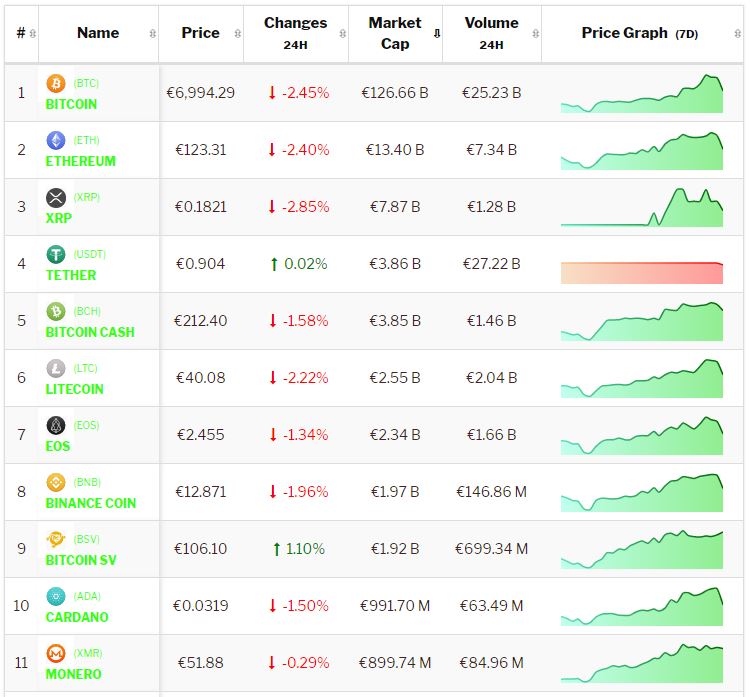The image size is (750, 697).
Task: Click the Bitcoin Cash logo icon
Action: [x=56, y=312]
